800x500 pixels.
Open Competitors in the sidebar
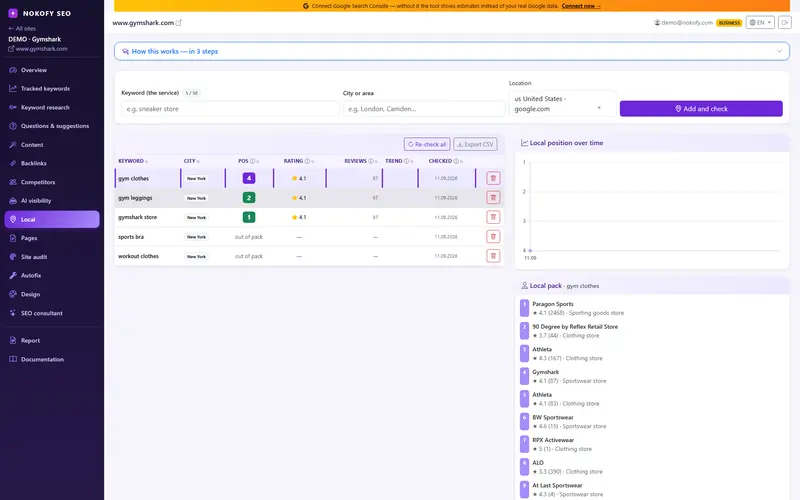point(52,182)
